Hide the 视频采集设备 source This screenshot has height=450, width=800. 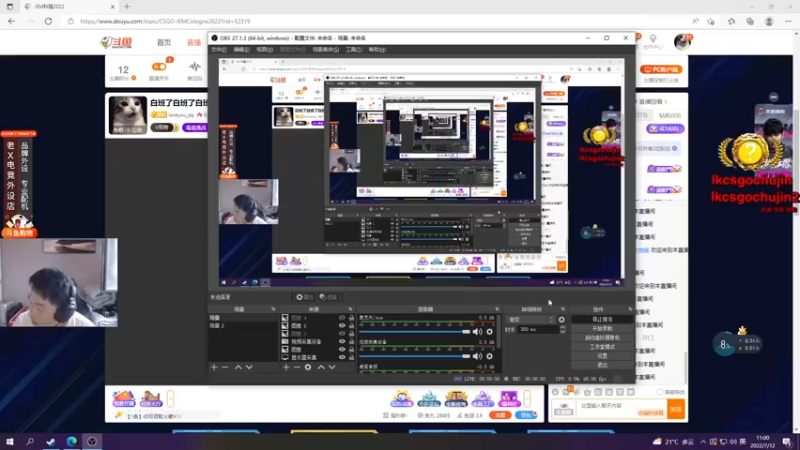click(342, 342)
